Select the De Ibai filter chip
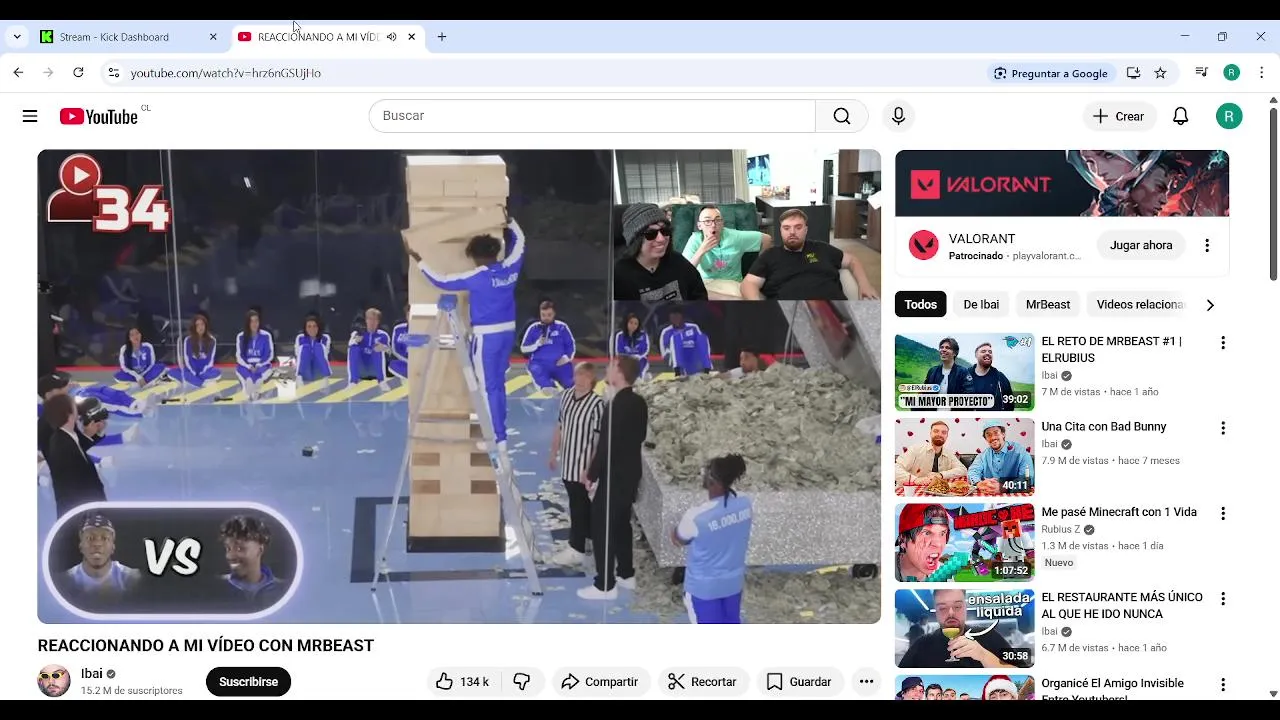 click(x=981, y=305)
